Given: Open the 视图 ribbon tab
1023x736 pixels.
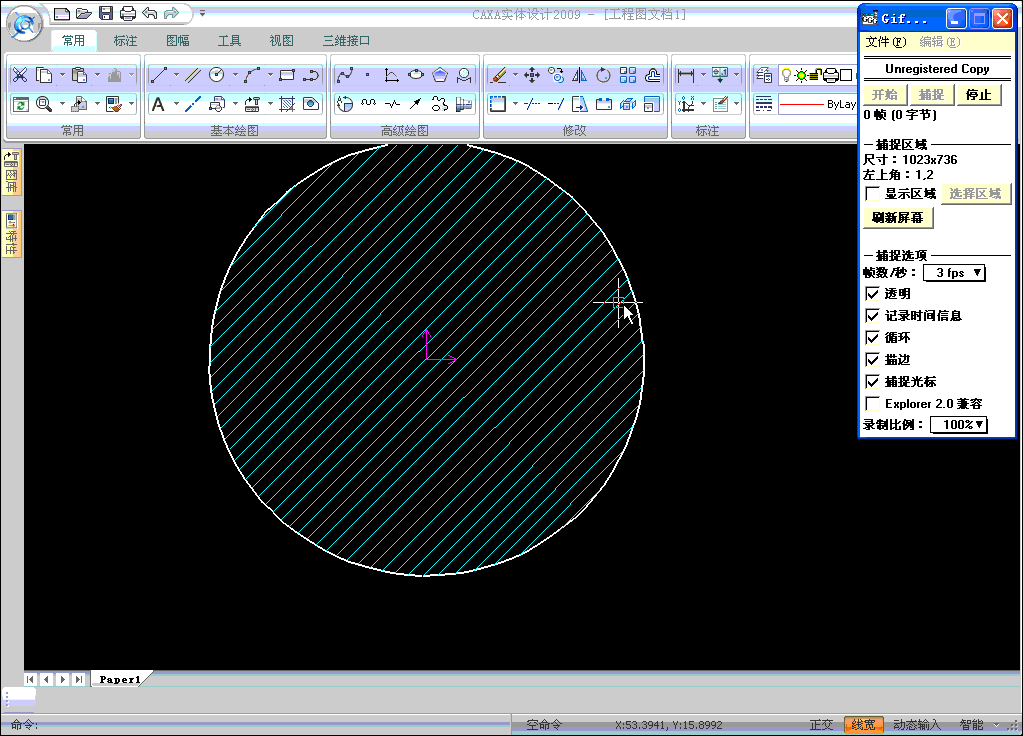Looking at the screenshot, I should click(282, 41).
